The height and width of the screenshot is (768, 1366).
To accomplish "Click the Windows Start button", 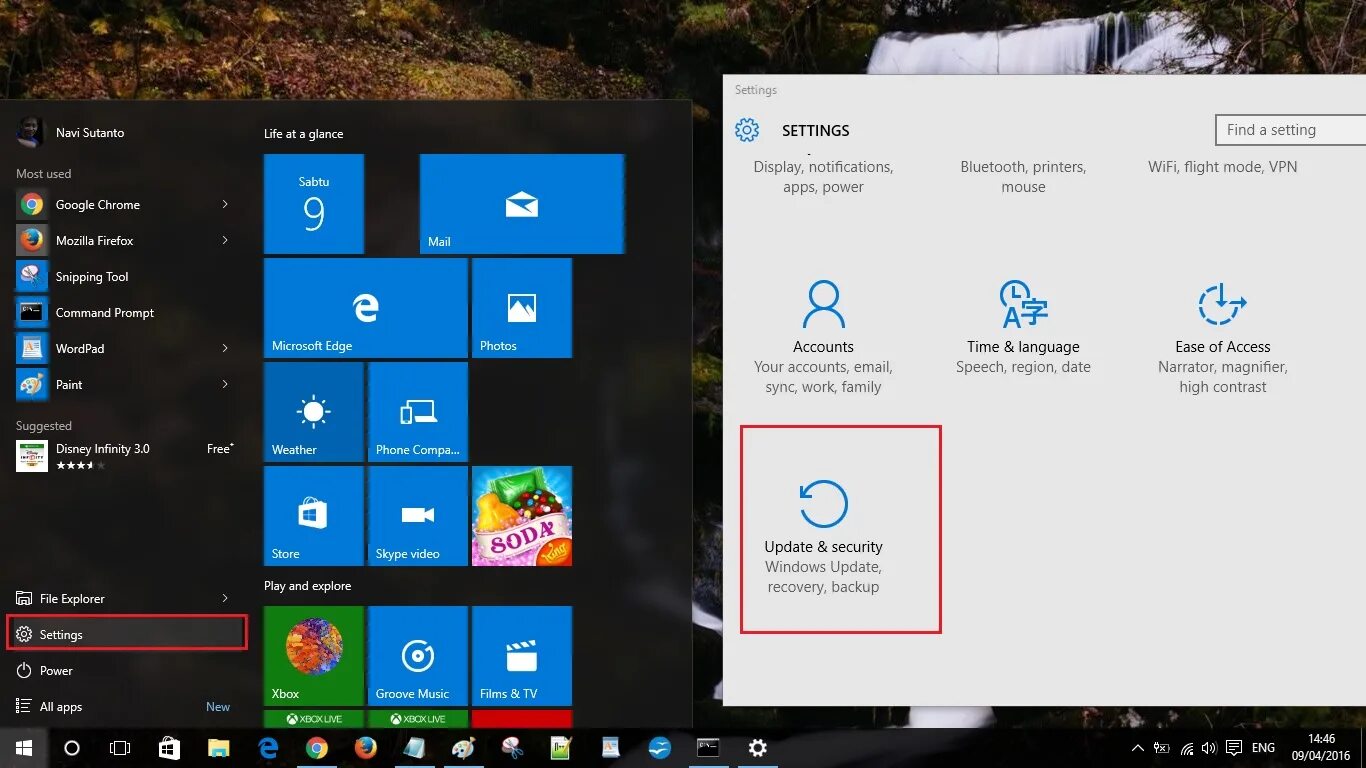I will coord(24,748).
